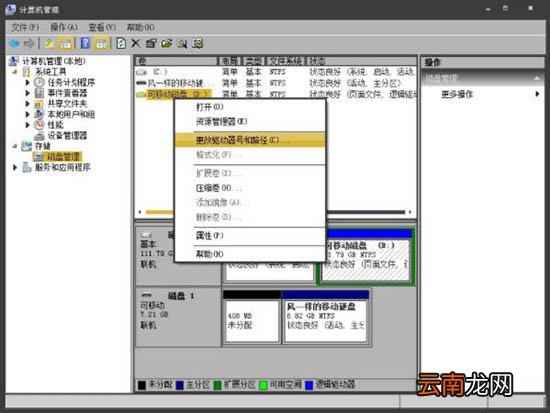Click the 本地用户和组 icon

click(39, 114)
